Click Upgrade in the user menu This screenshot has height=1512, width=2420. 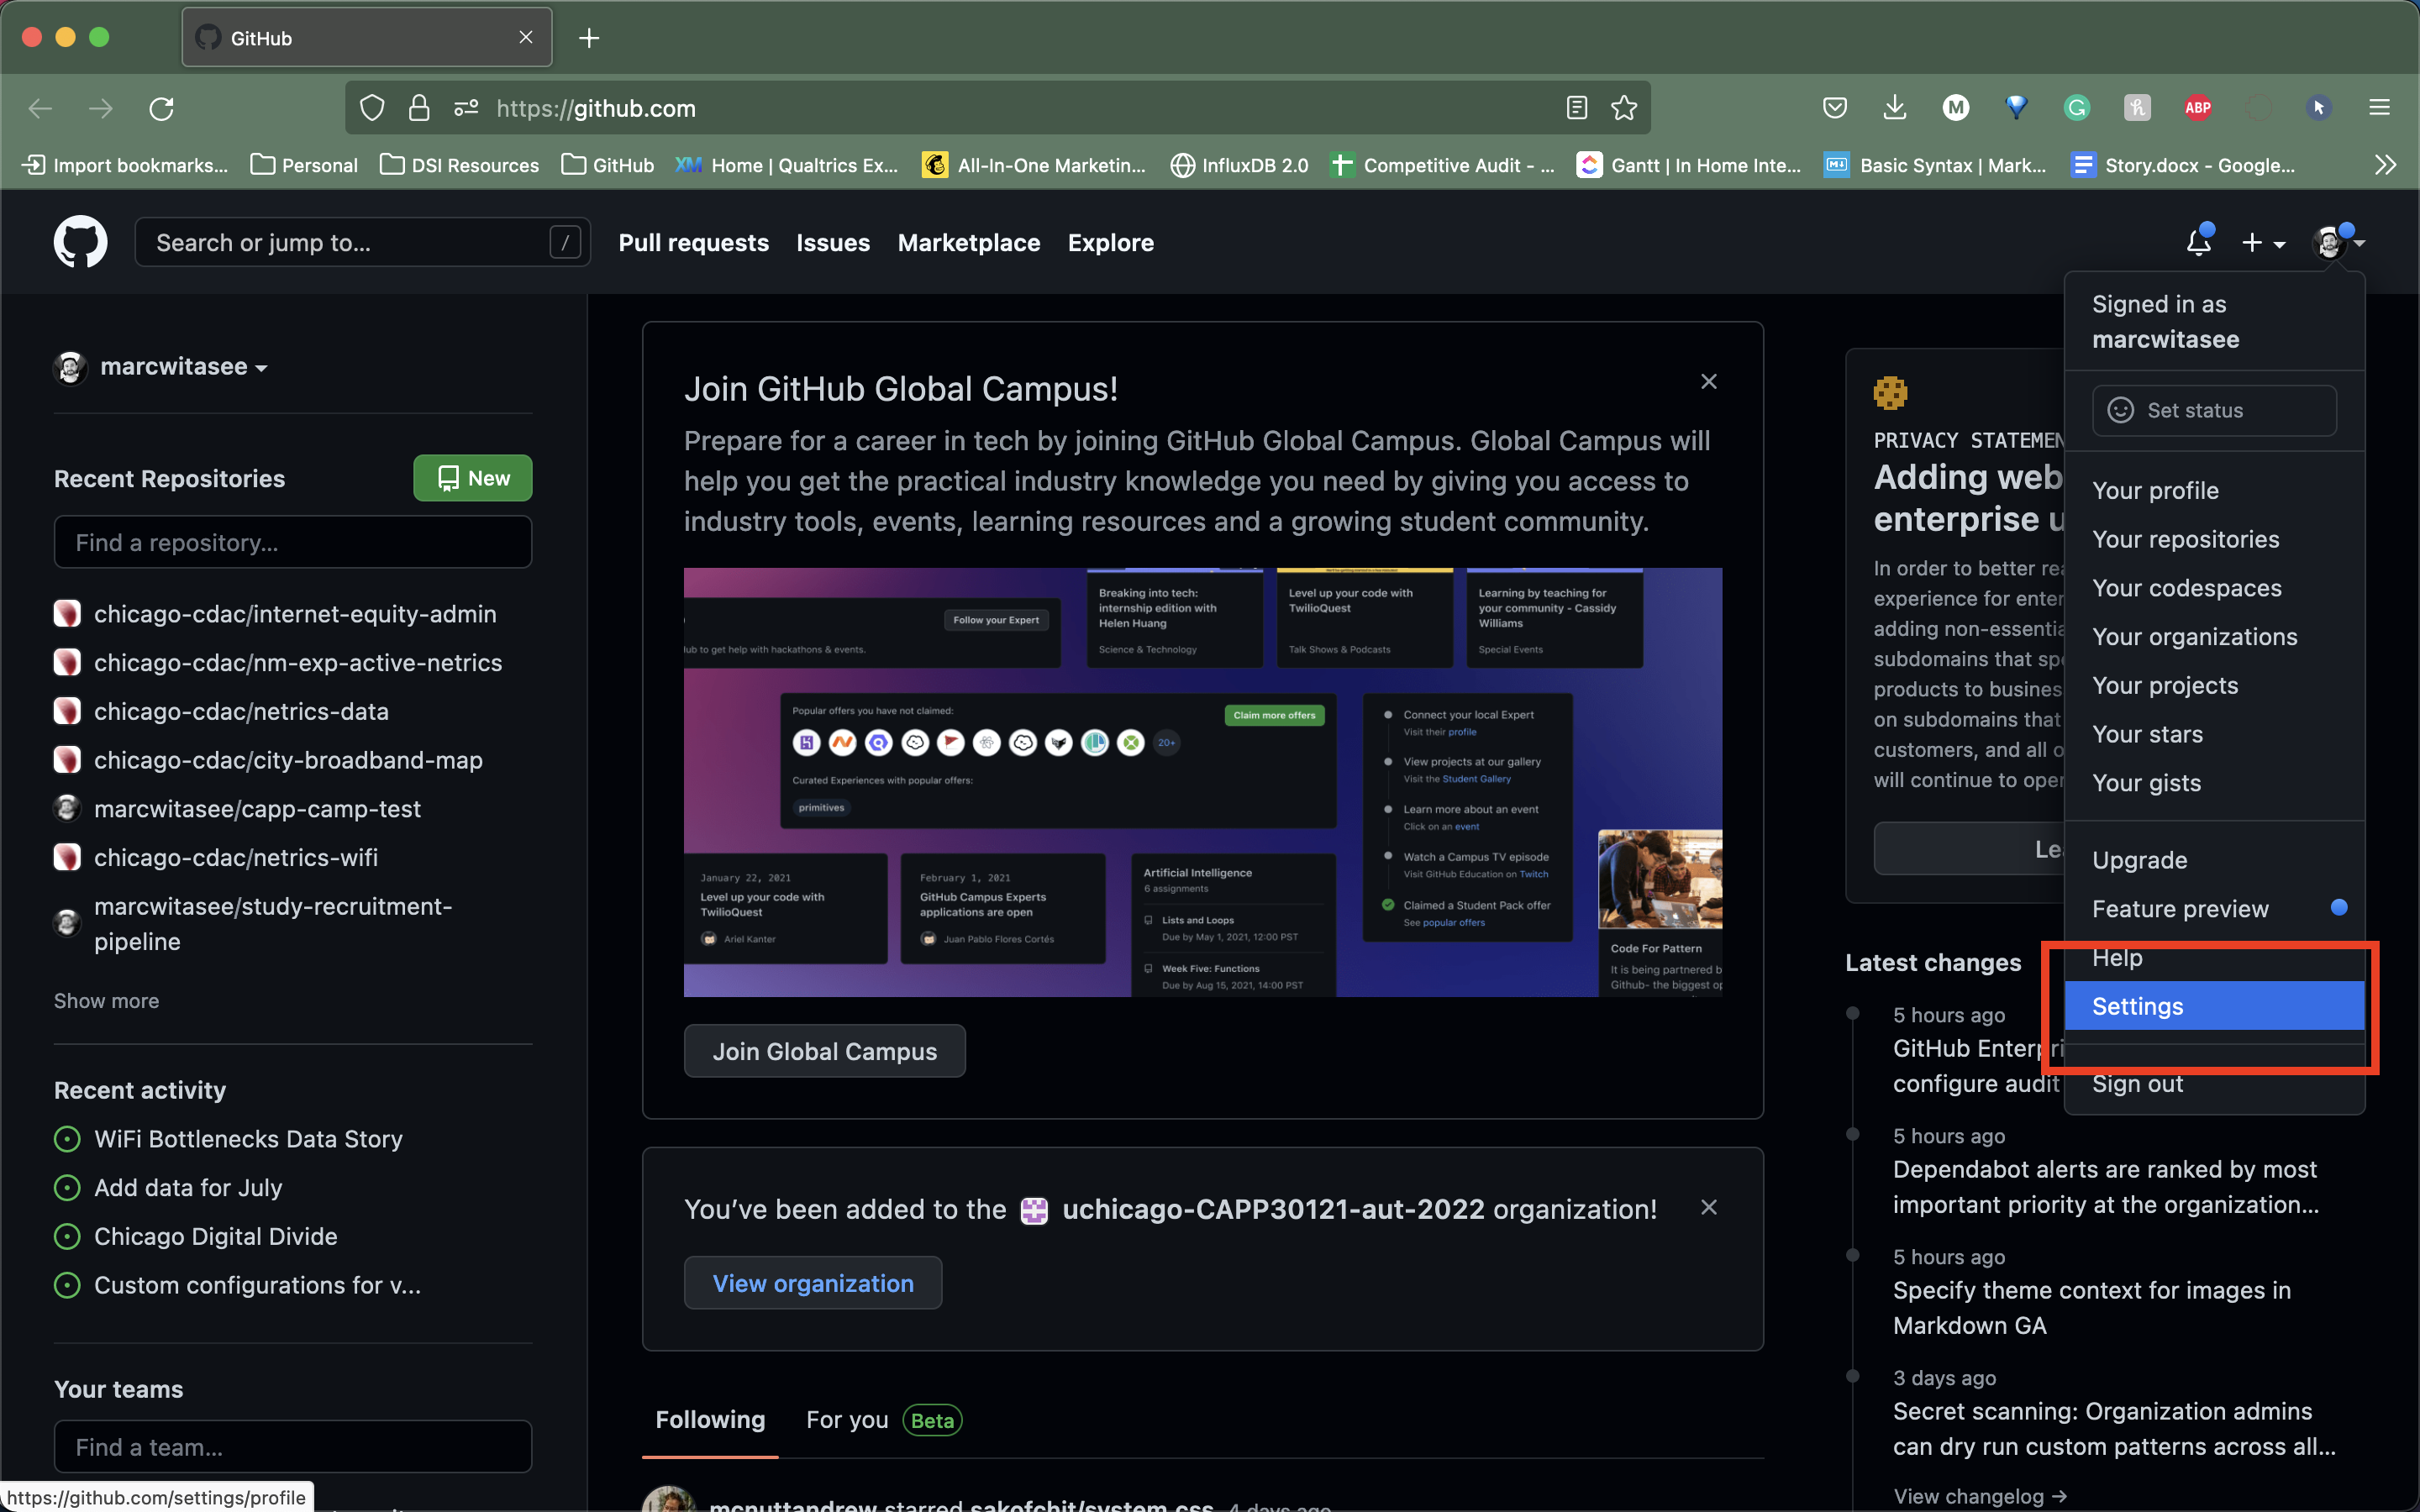click(x=2214, y=860)
